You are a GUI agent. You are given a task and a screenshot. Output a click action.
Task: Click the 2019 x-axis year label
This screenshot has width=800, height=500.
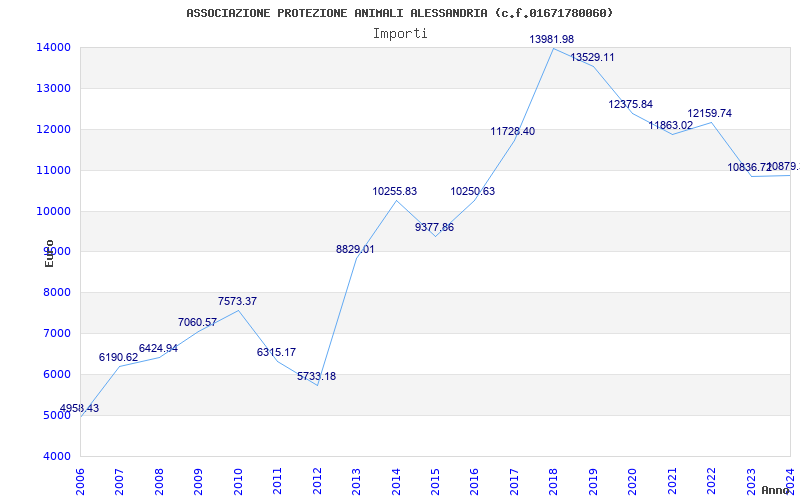pyautogui.click(x=593, y=481)
